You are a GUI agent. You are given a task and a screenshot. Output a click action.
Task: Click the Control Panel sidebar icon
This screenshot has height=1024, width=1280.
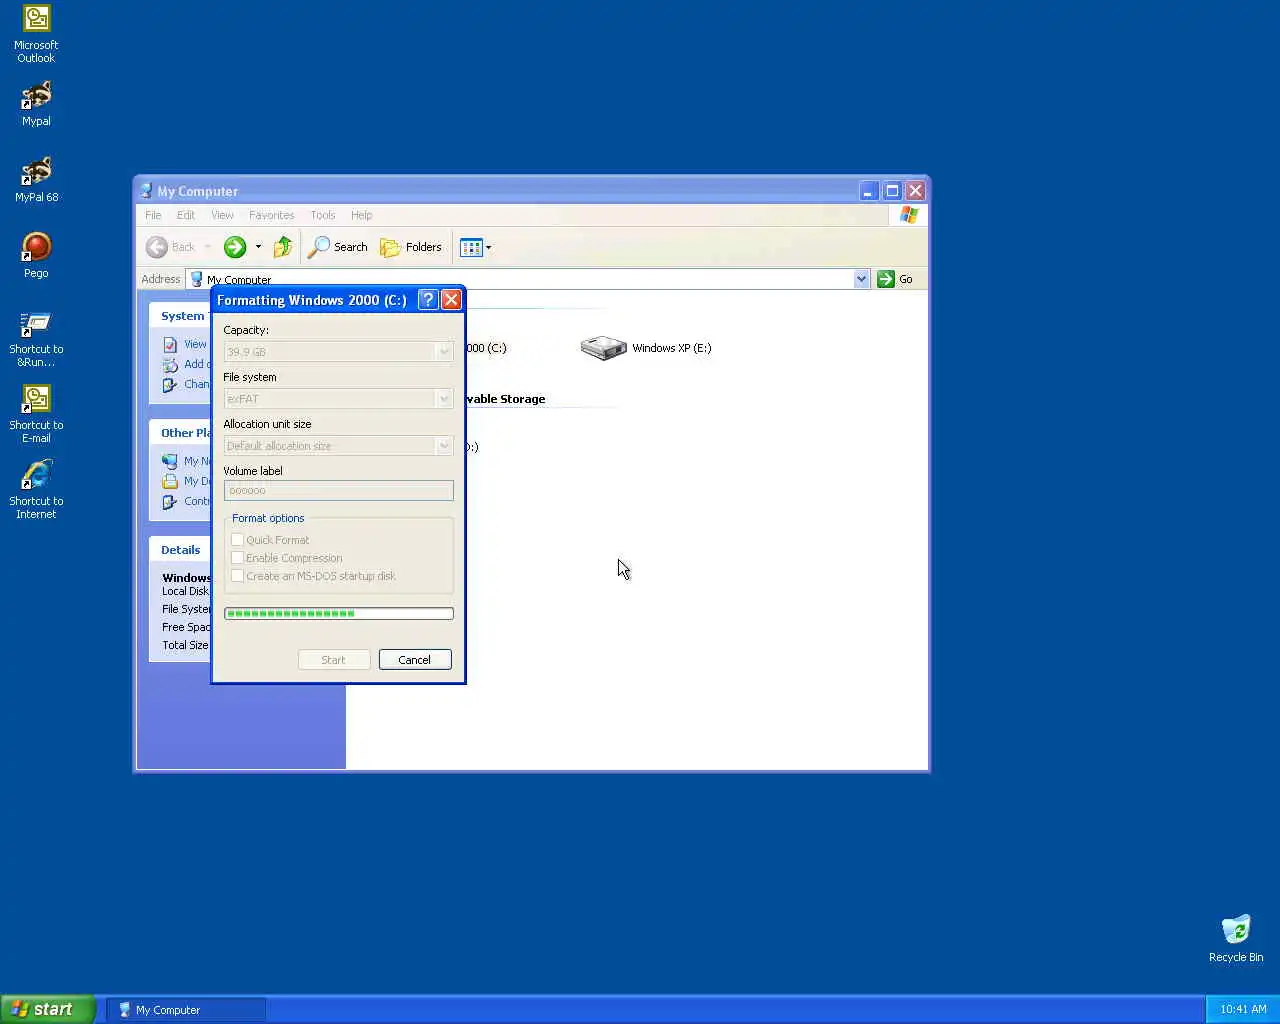[170, 501]
